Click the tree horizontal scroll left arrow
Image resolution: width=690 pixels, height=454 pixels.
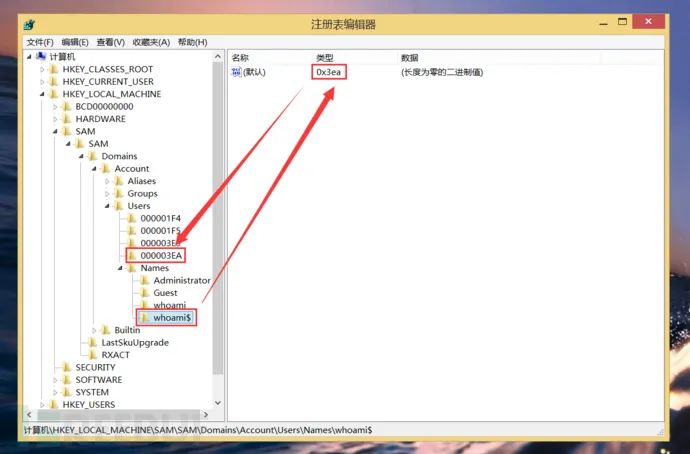29,414
